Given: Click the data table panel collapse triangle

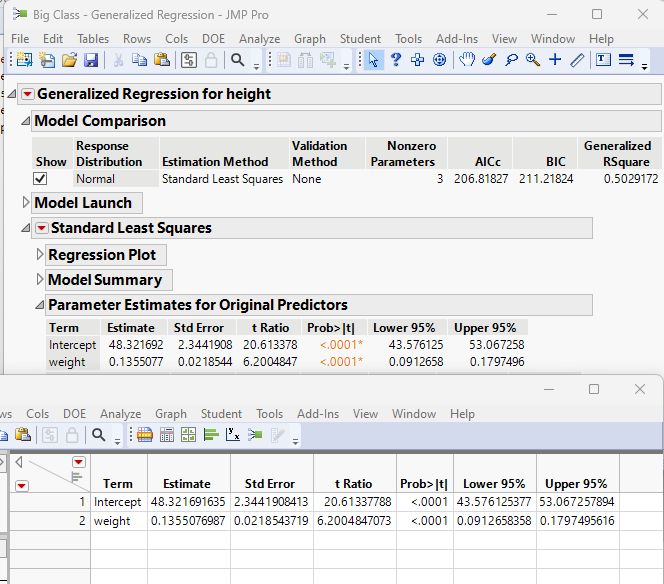Looking at the screenshot, I should click(19, 462).
